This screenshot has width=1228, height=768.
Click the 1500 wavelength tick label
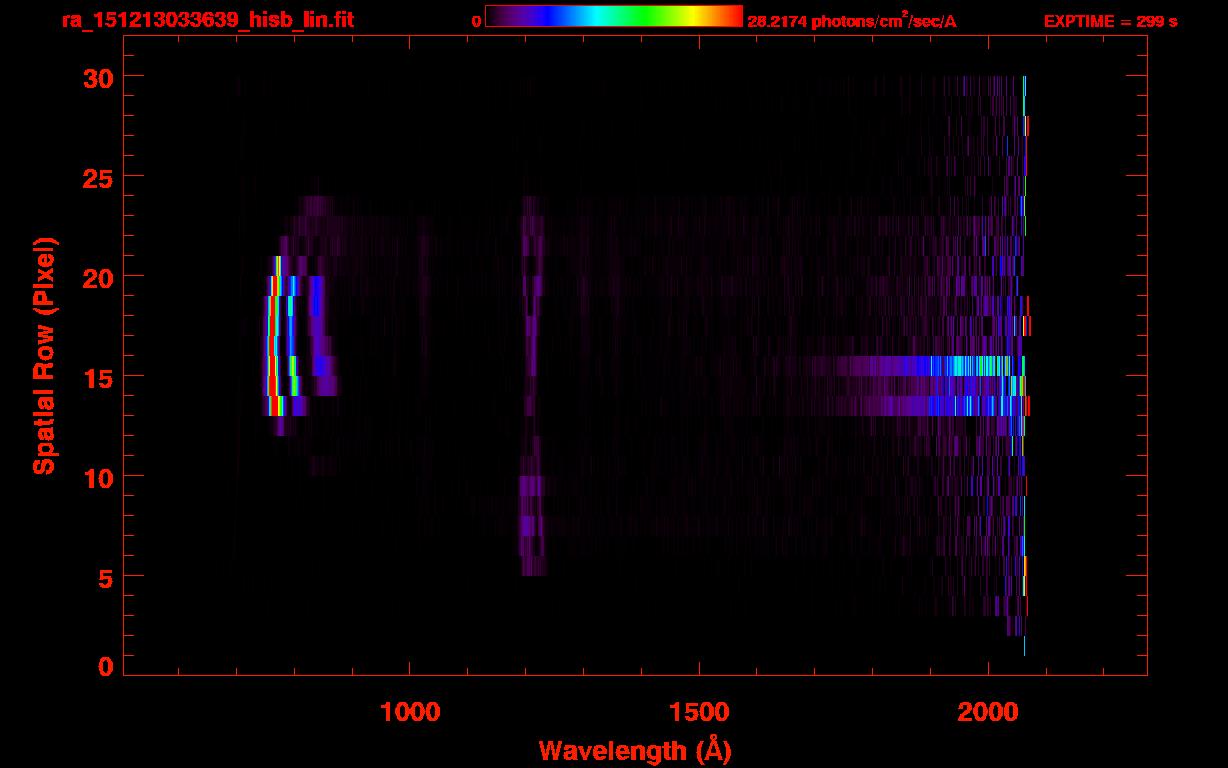pos(699,712)
